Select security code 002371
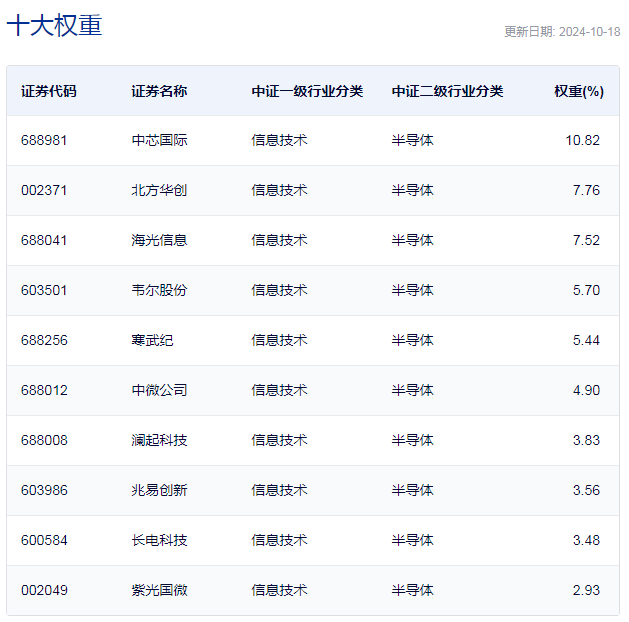The height and width of the screenshot is (622, 629). pos(44,190)
